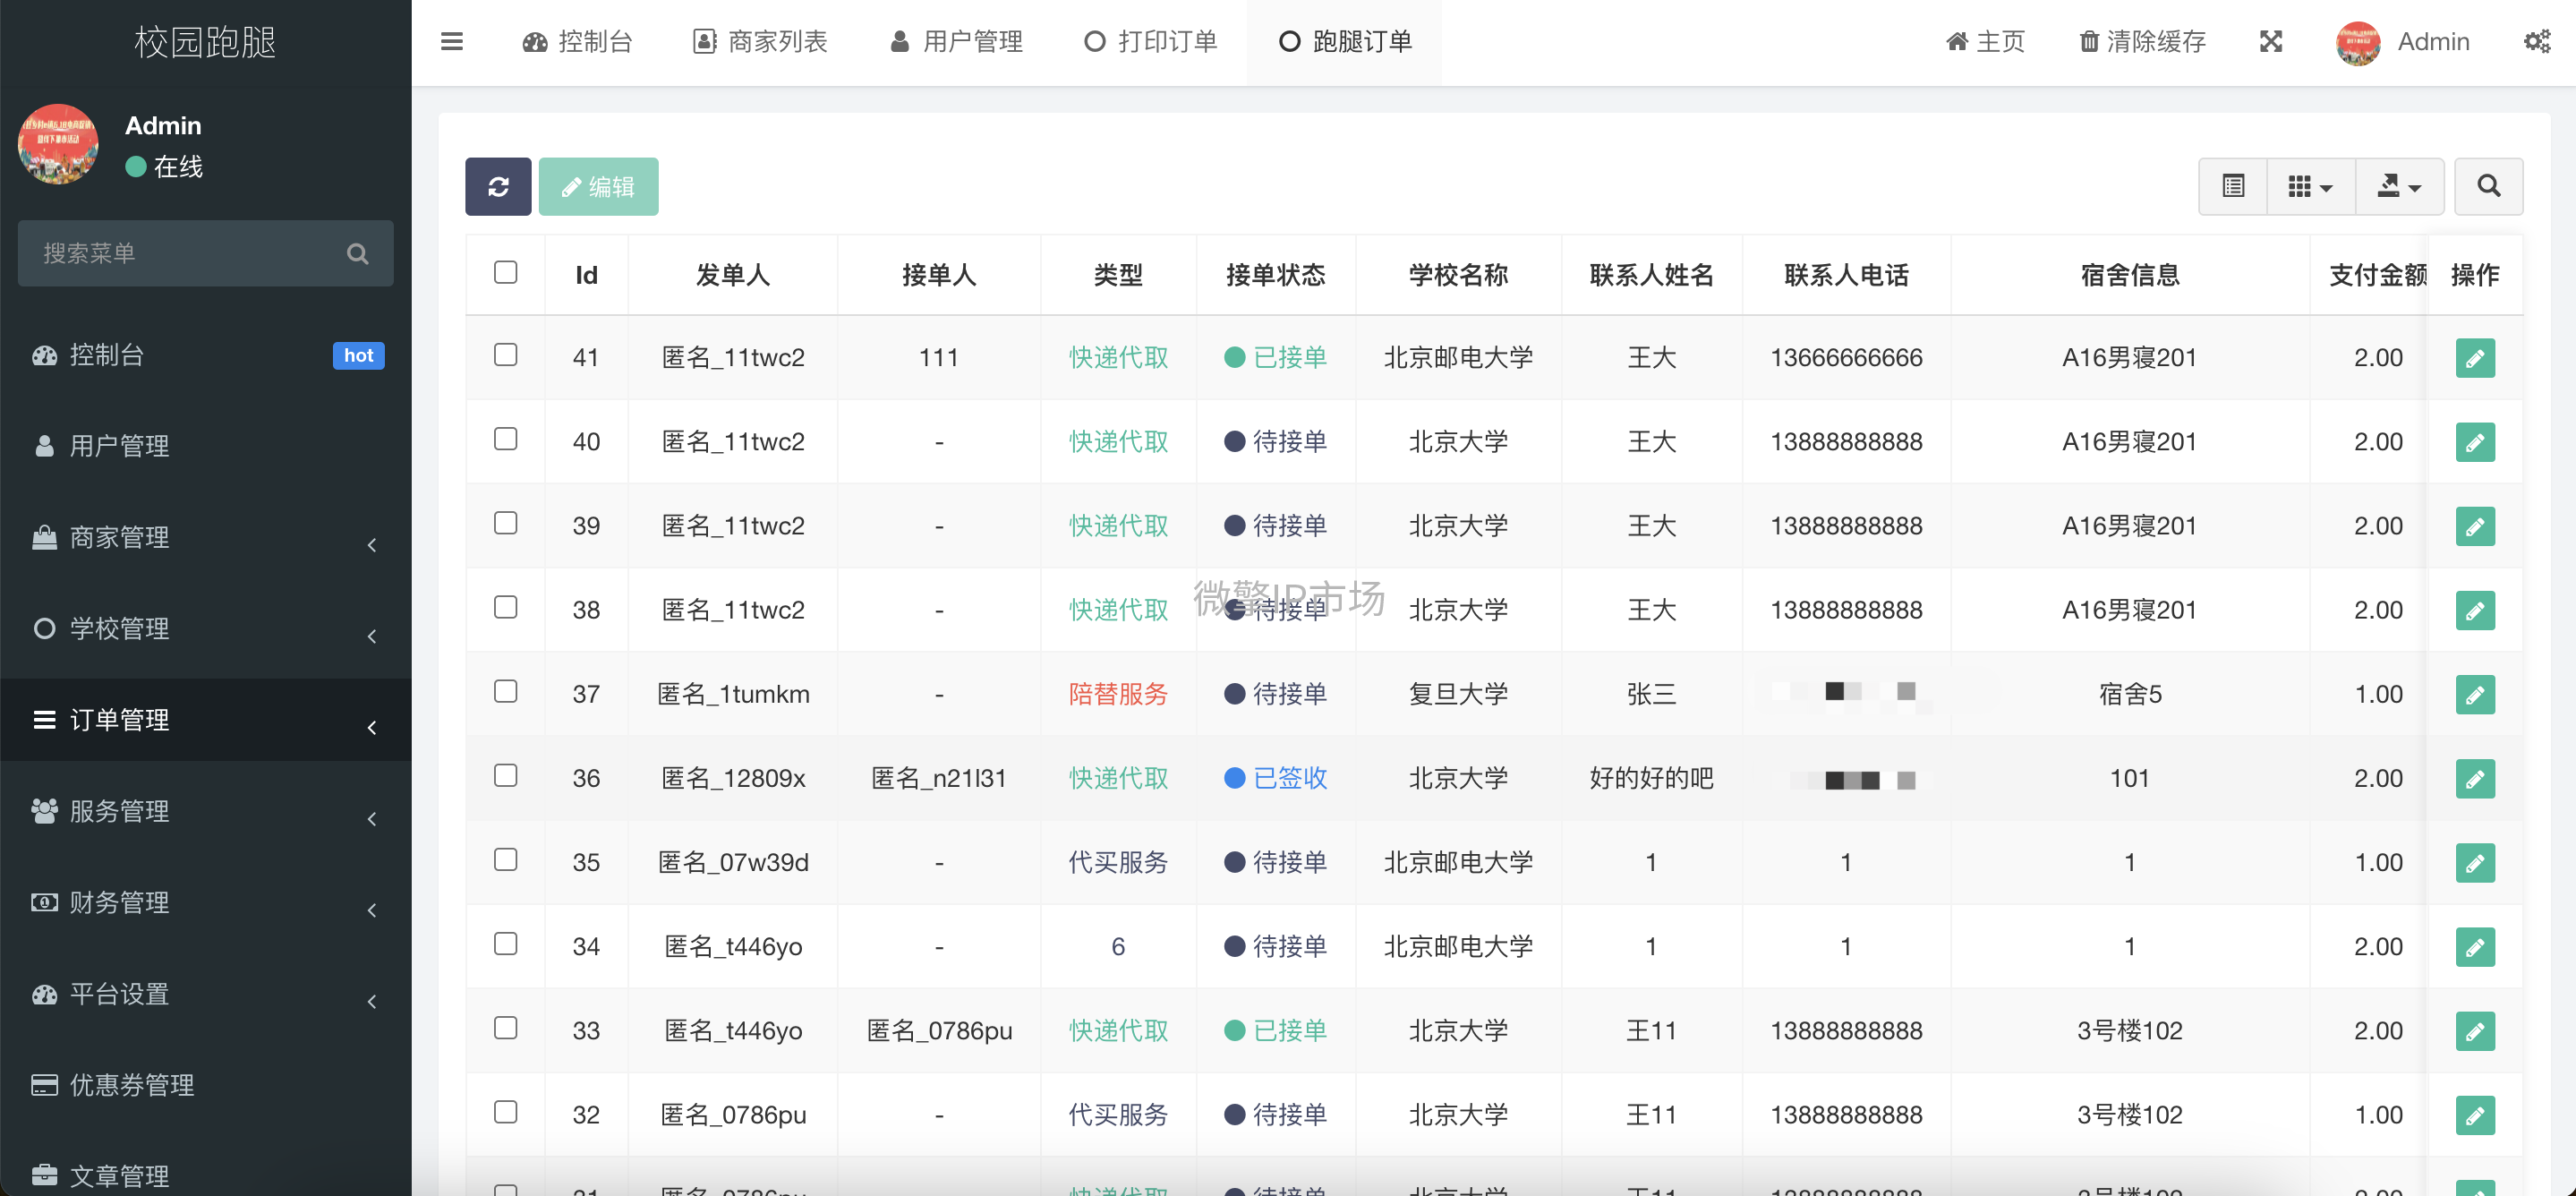Image resolution: width=2576 pixels, height=1196 pixels.
Task: Check the box for order 34
Action: [506, 943]
